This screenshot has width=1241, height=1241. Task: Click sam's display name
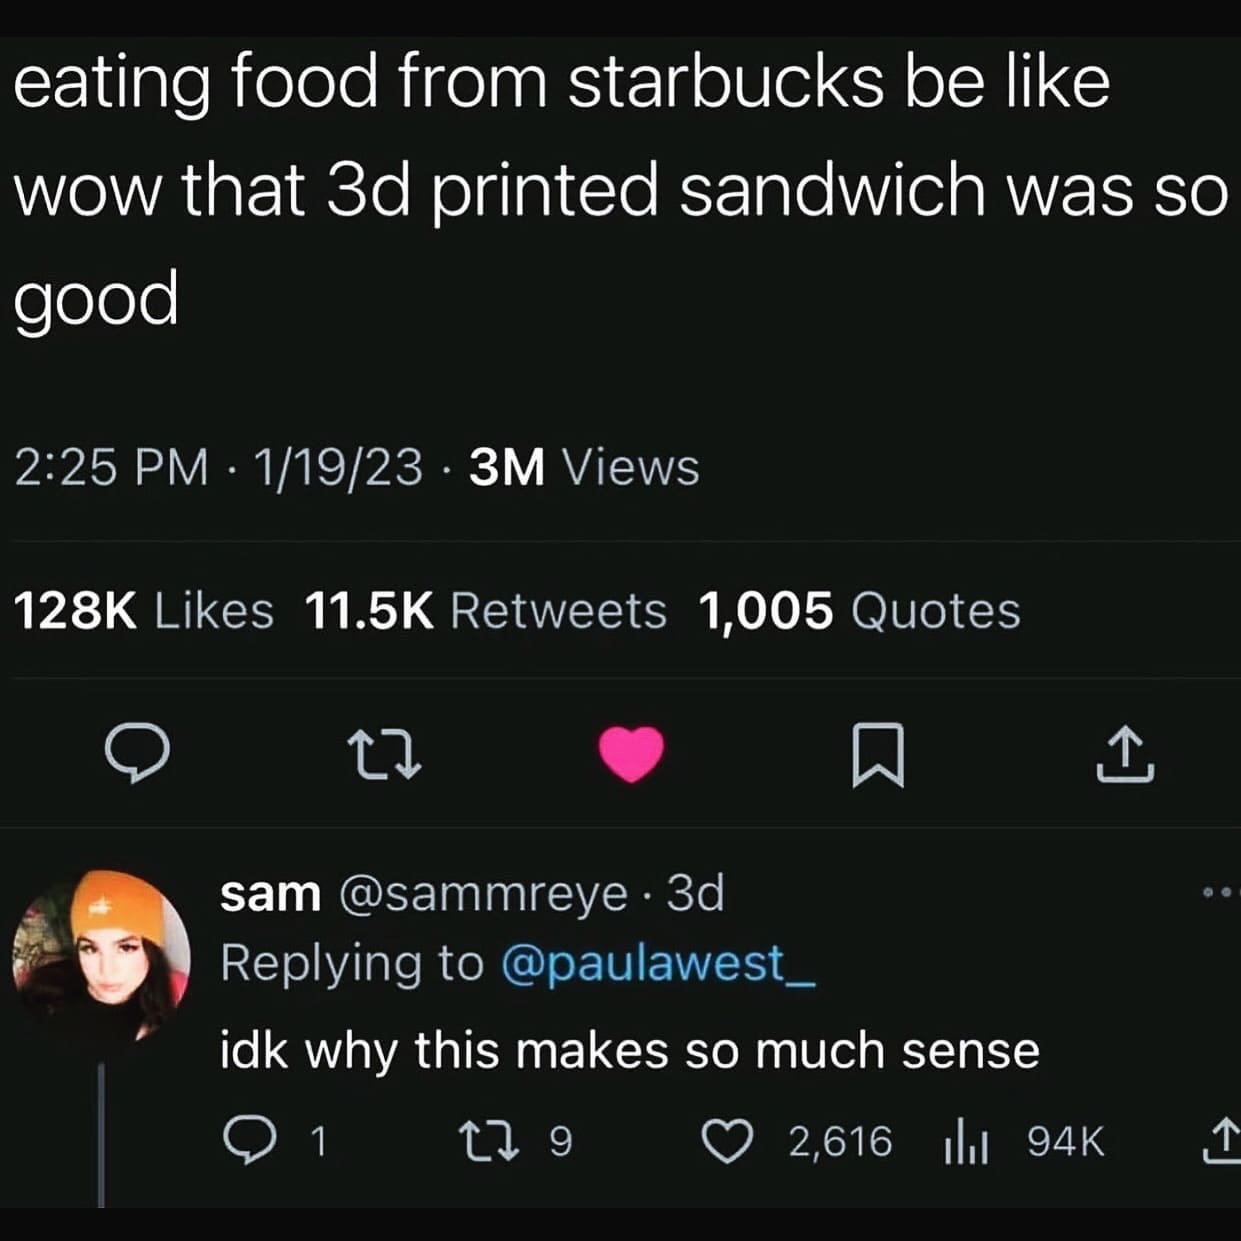click(x=270, y=893)
